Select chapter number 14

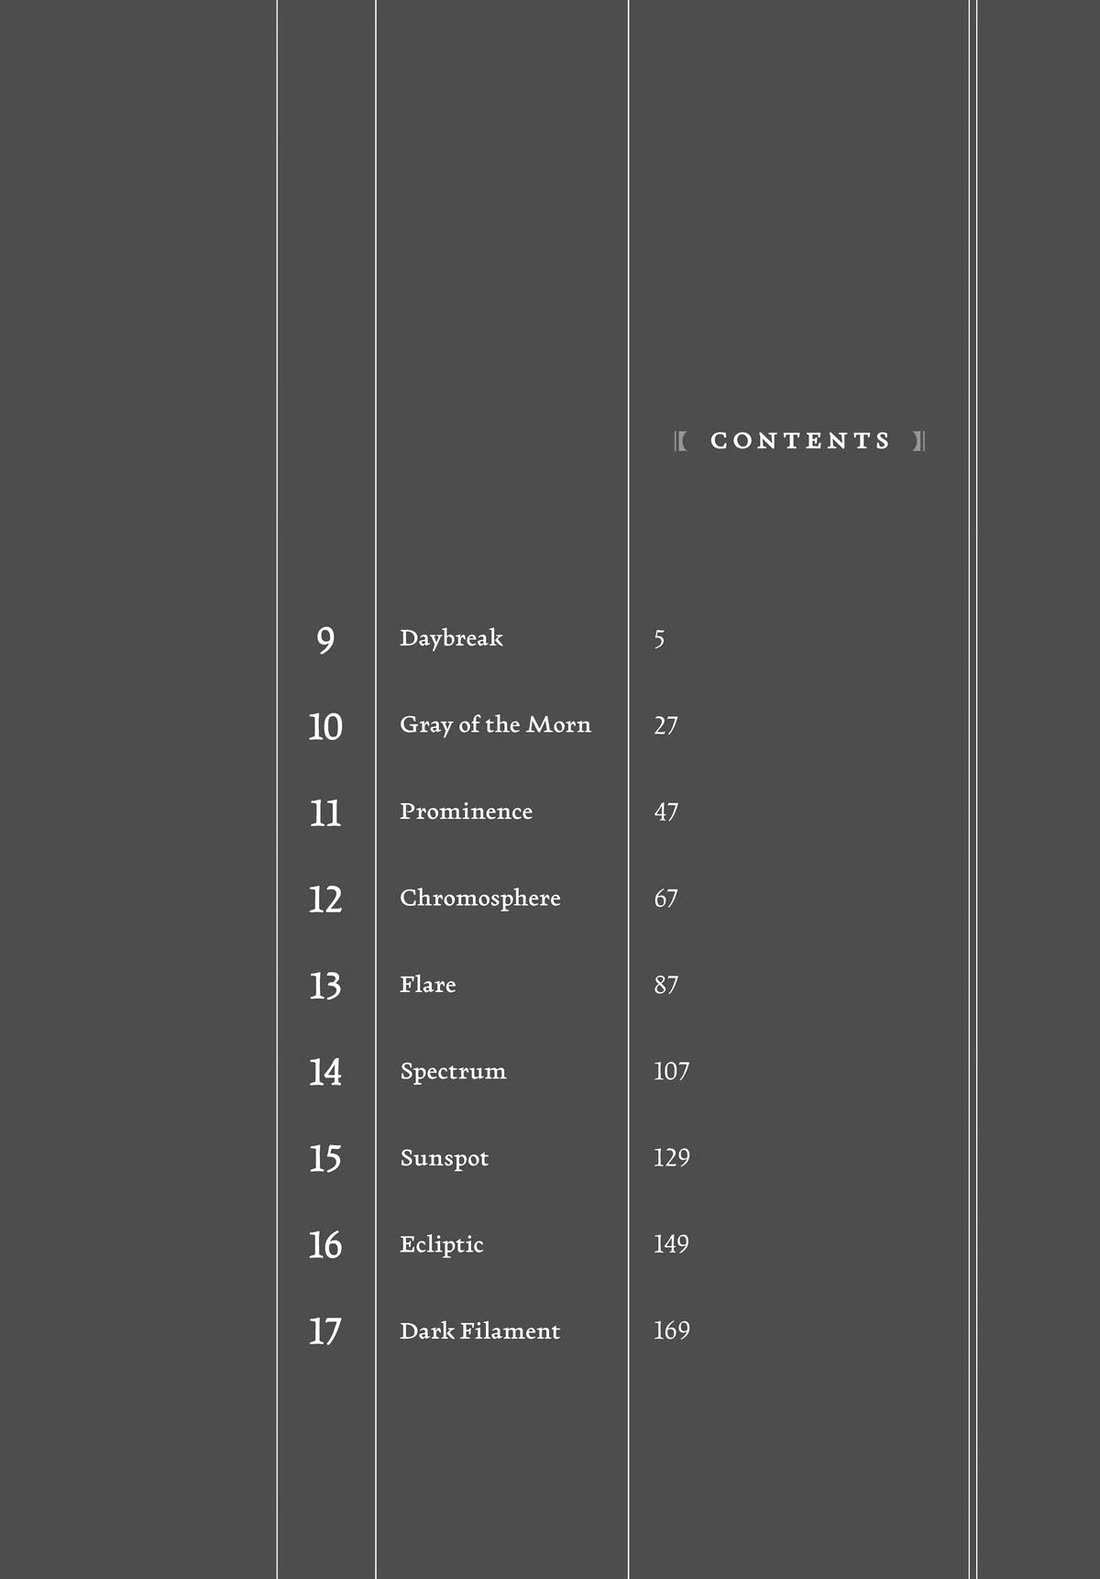click(x=325, y=1072)
